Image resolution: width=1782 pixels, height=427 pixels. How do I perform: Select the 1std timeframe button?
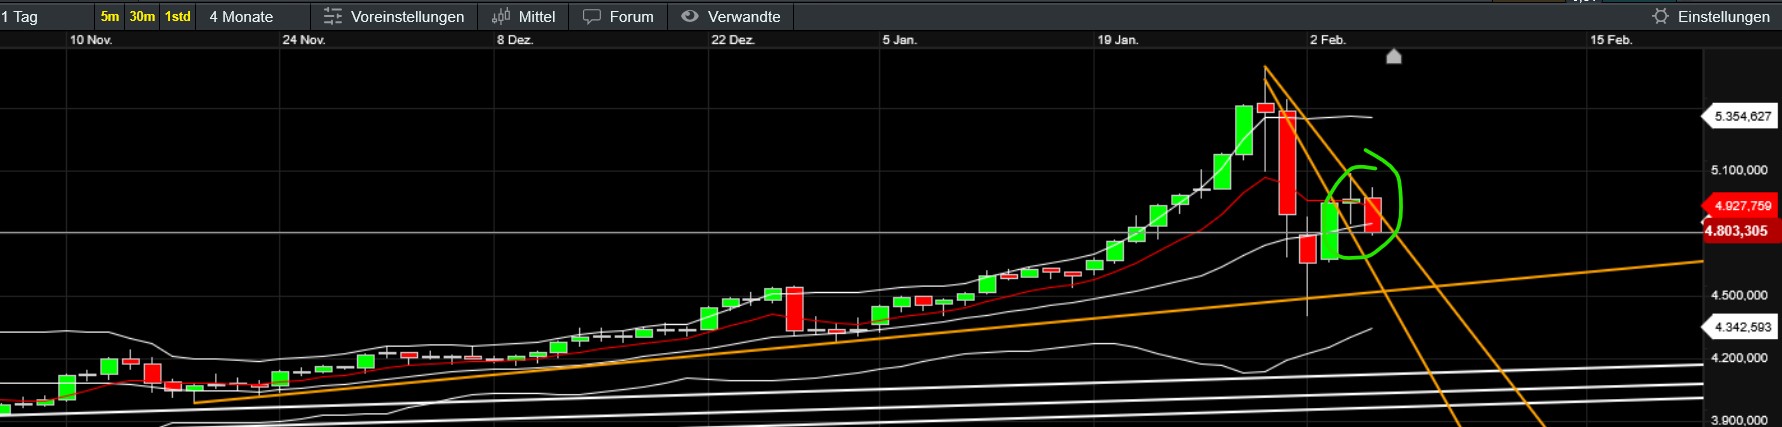tap(178, 16)
